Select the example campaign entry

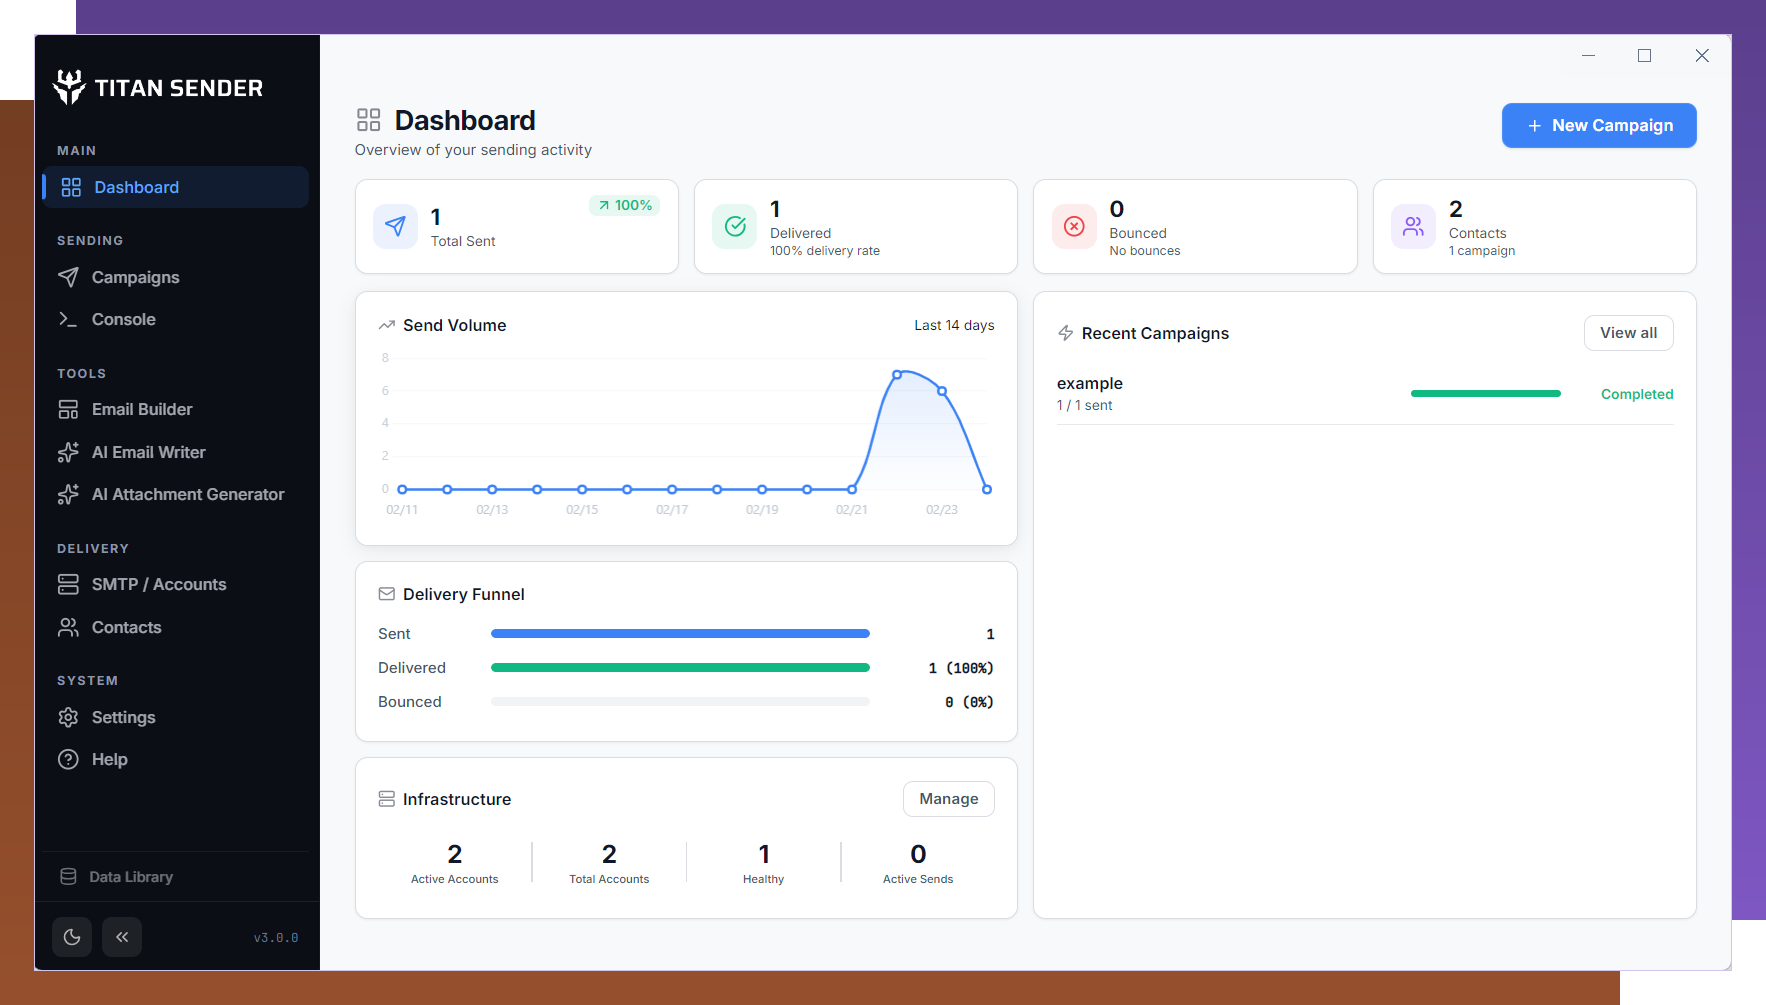[x=1089, y=383]
